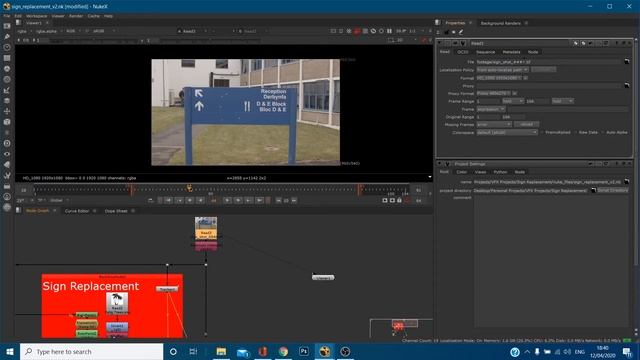This screenshot has height=360, width=640.
Task: Open the Channel nodes toolbar menu
Action: (7, 58)
